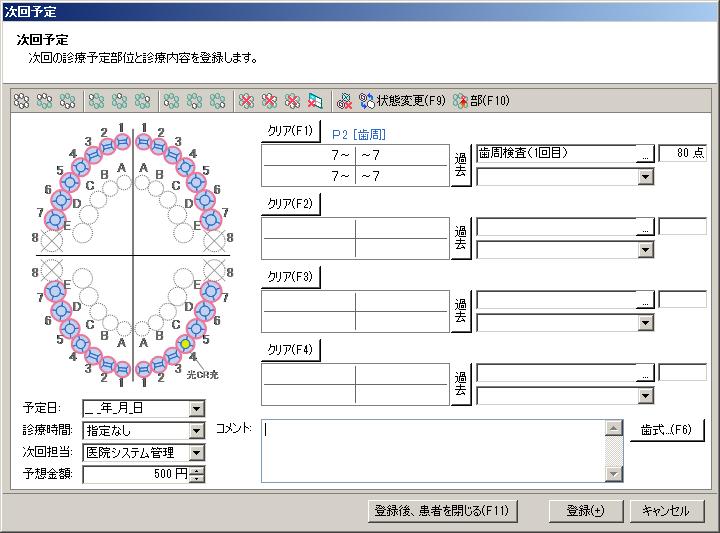Open the treatment dropdown in F2 row
Viewport: 720px width, 533px height.
(646, 250)
